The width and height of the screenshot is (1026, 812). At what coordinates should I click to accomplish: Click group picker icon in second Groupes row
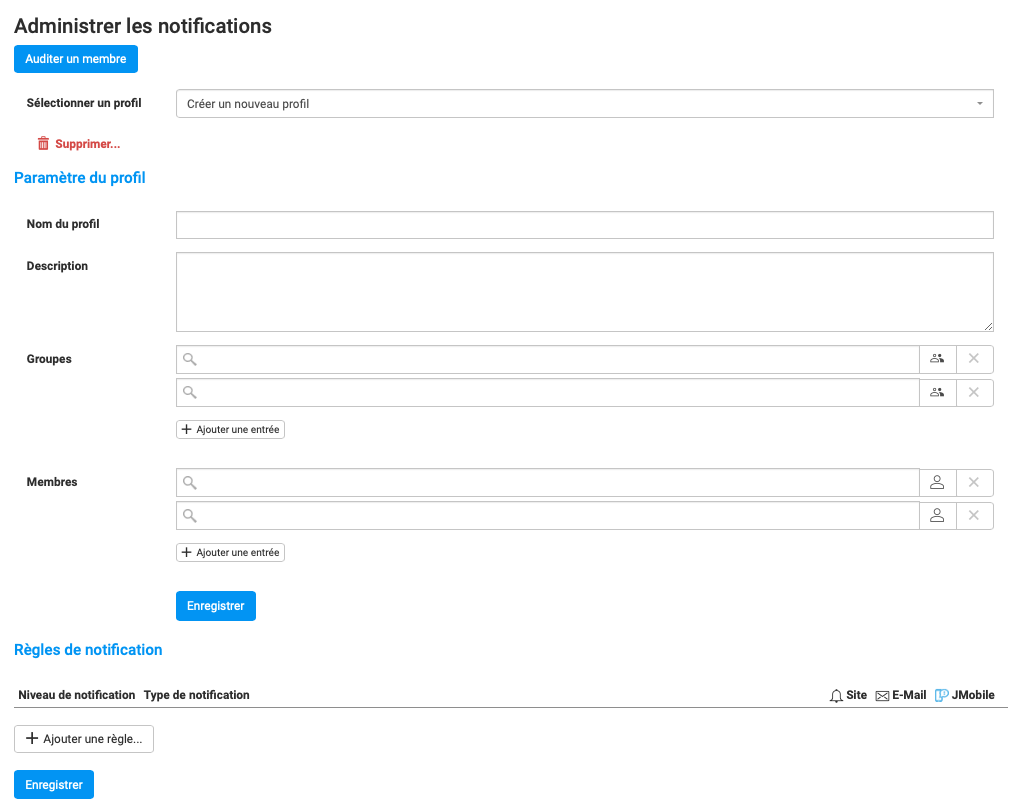(x=937, y=392)
